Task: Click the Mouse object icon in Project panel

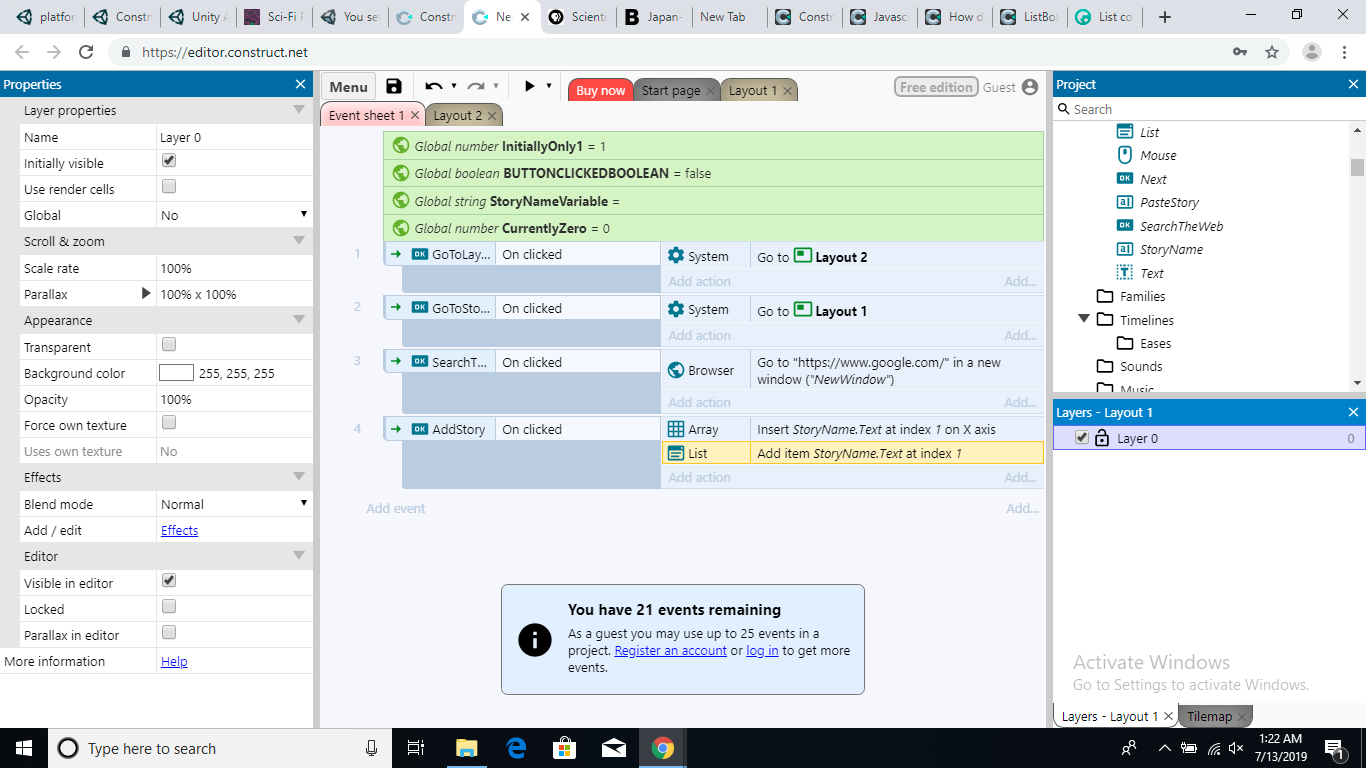Action: tap(1124, 155)
